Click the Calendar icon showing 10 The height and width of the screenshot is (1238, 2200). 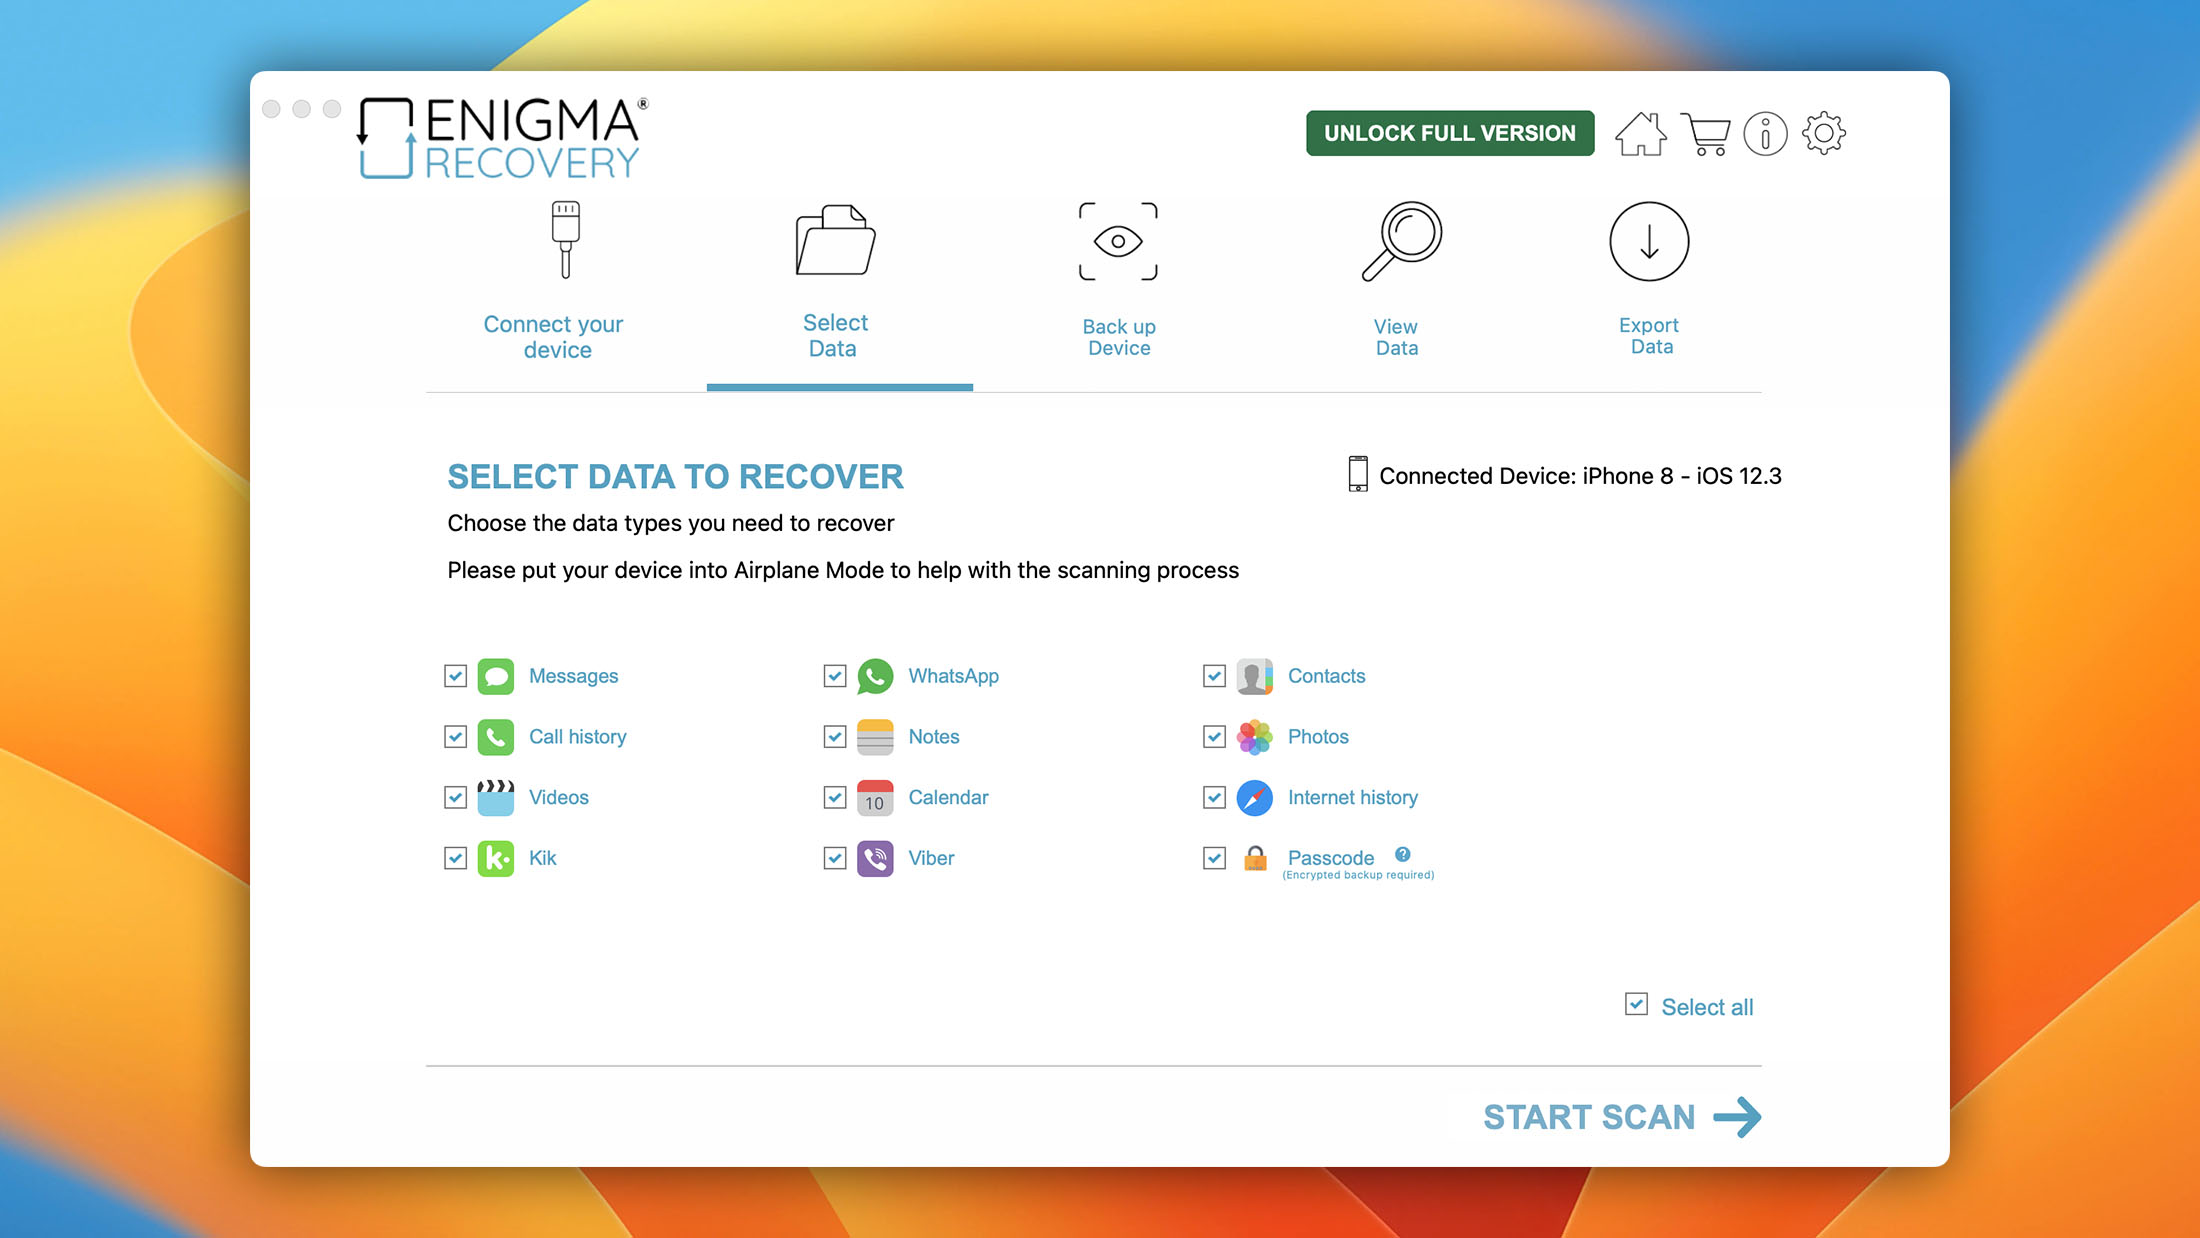875,798
